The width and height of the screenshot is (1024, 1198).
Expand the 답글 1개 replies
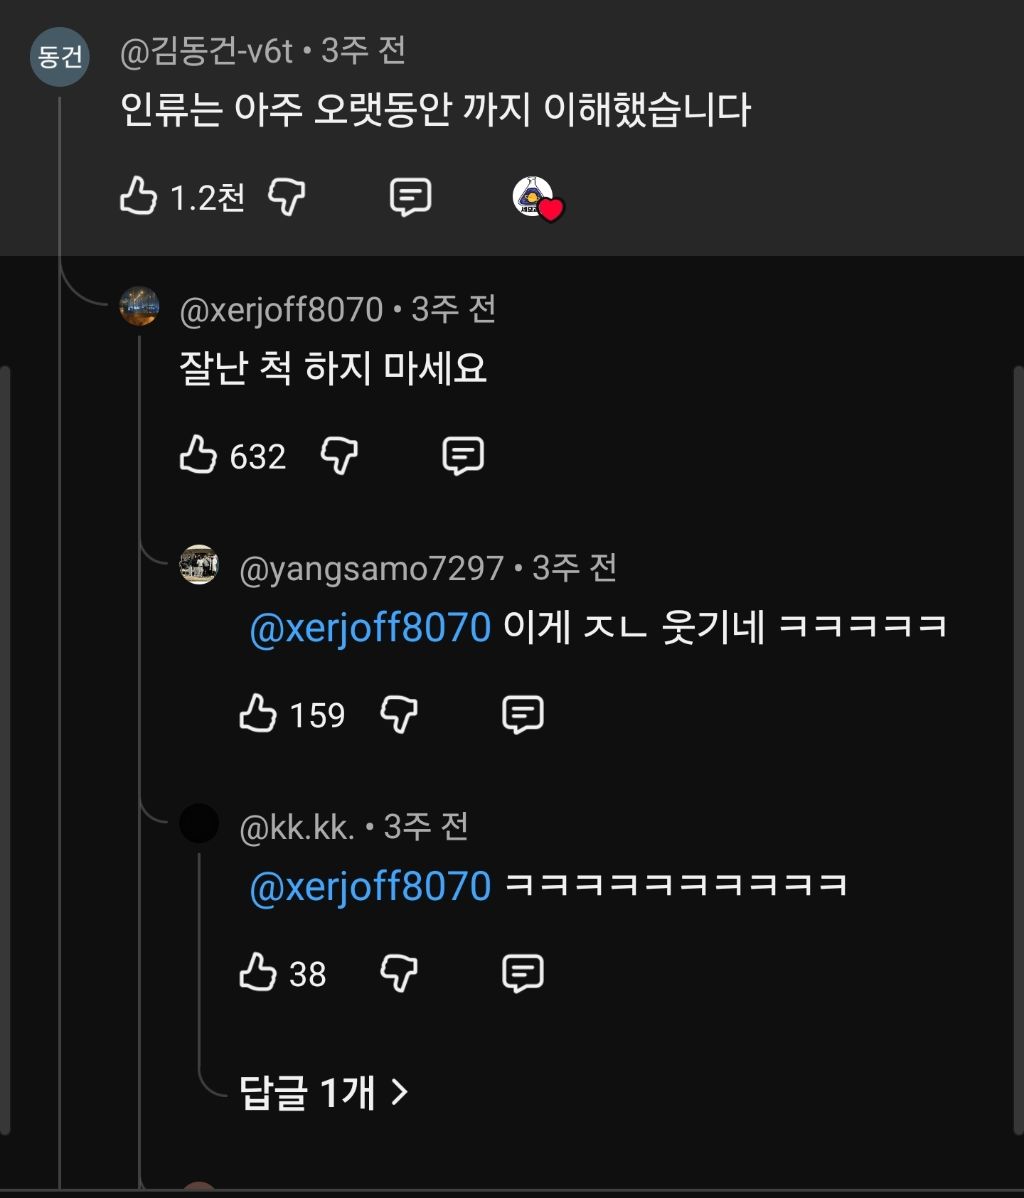(x=324, y=1092)
